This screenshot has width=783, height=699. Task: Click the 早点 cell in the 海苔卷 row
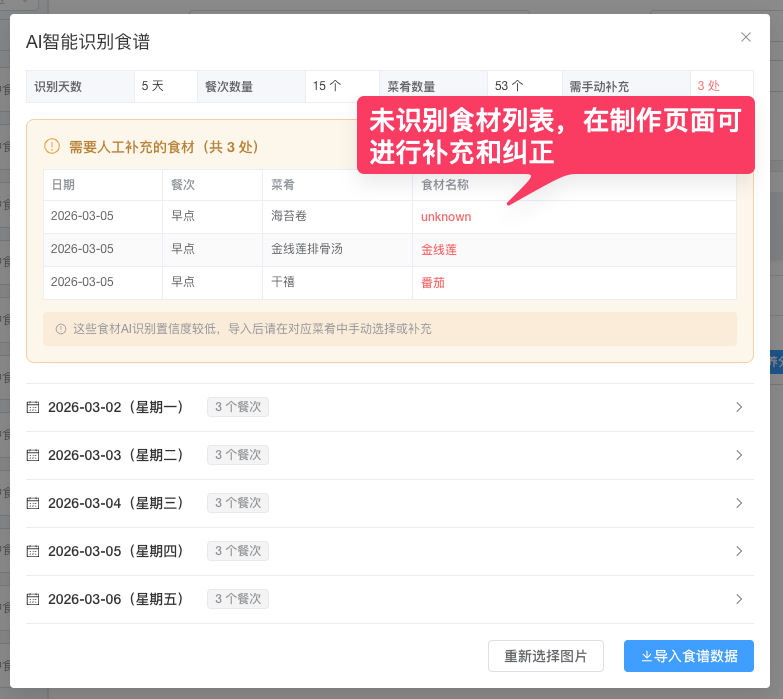[212, 217]
